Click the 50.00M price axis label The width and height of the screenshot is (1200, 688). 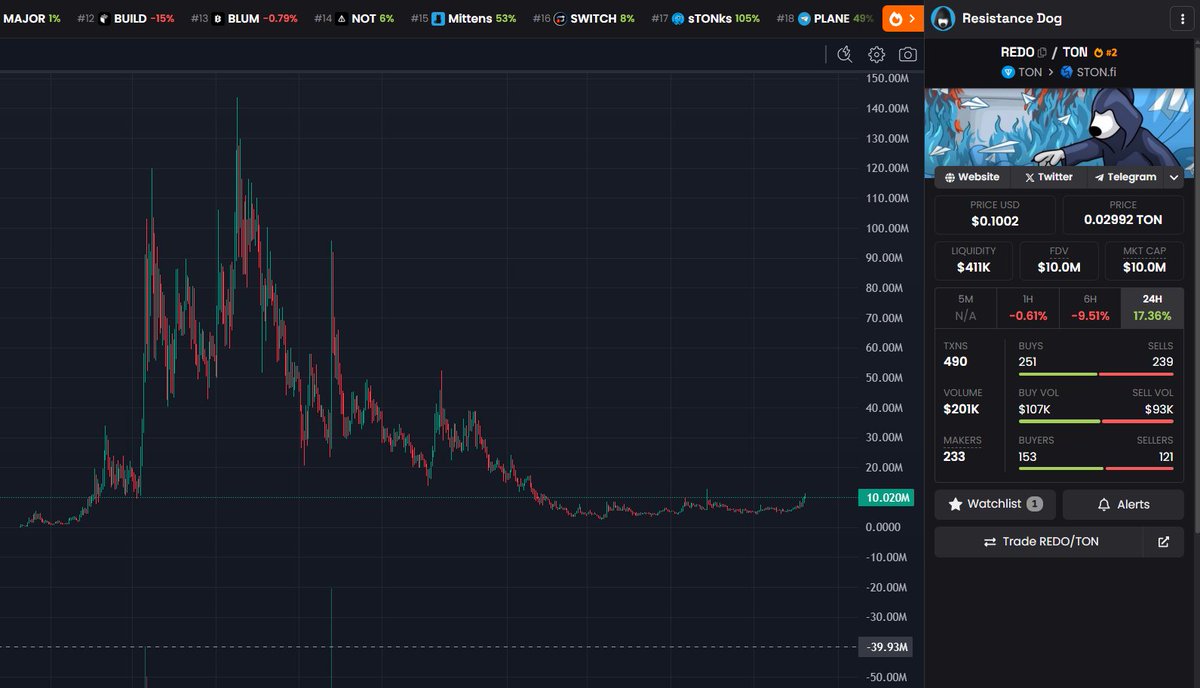[888, 378]
